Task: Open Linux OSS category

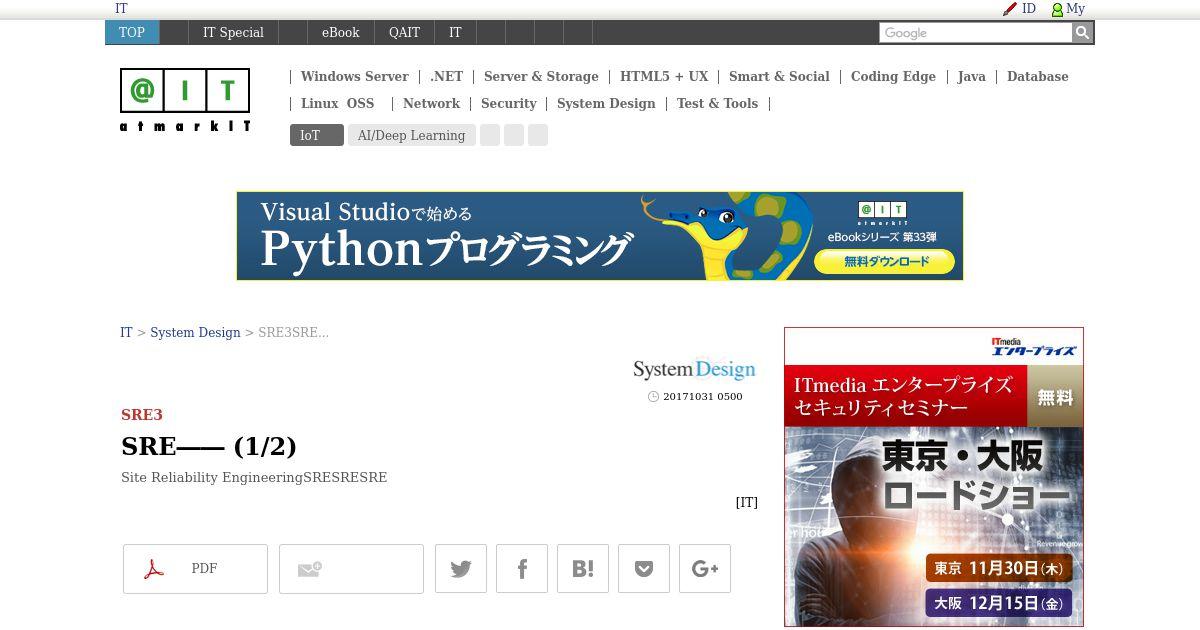Action: [x=337, y=103]
